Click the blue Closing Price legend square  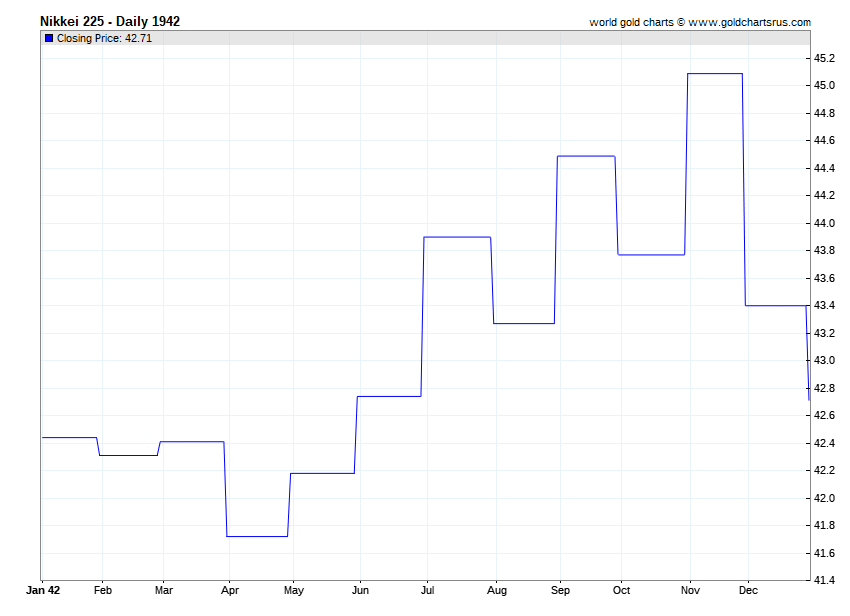[49, 38]
